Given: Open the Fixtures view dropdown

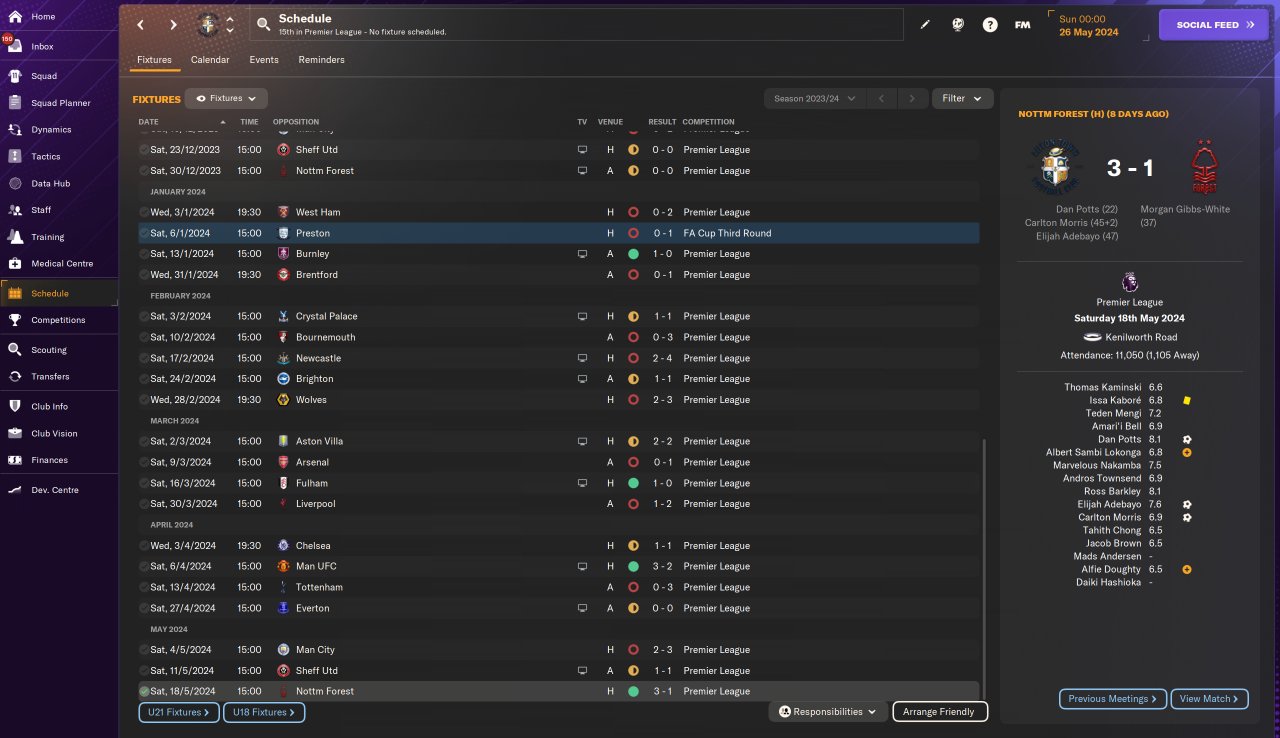Looking at the screenshot, I should coord(226,99).
